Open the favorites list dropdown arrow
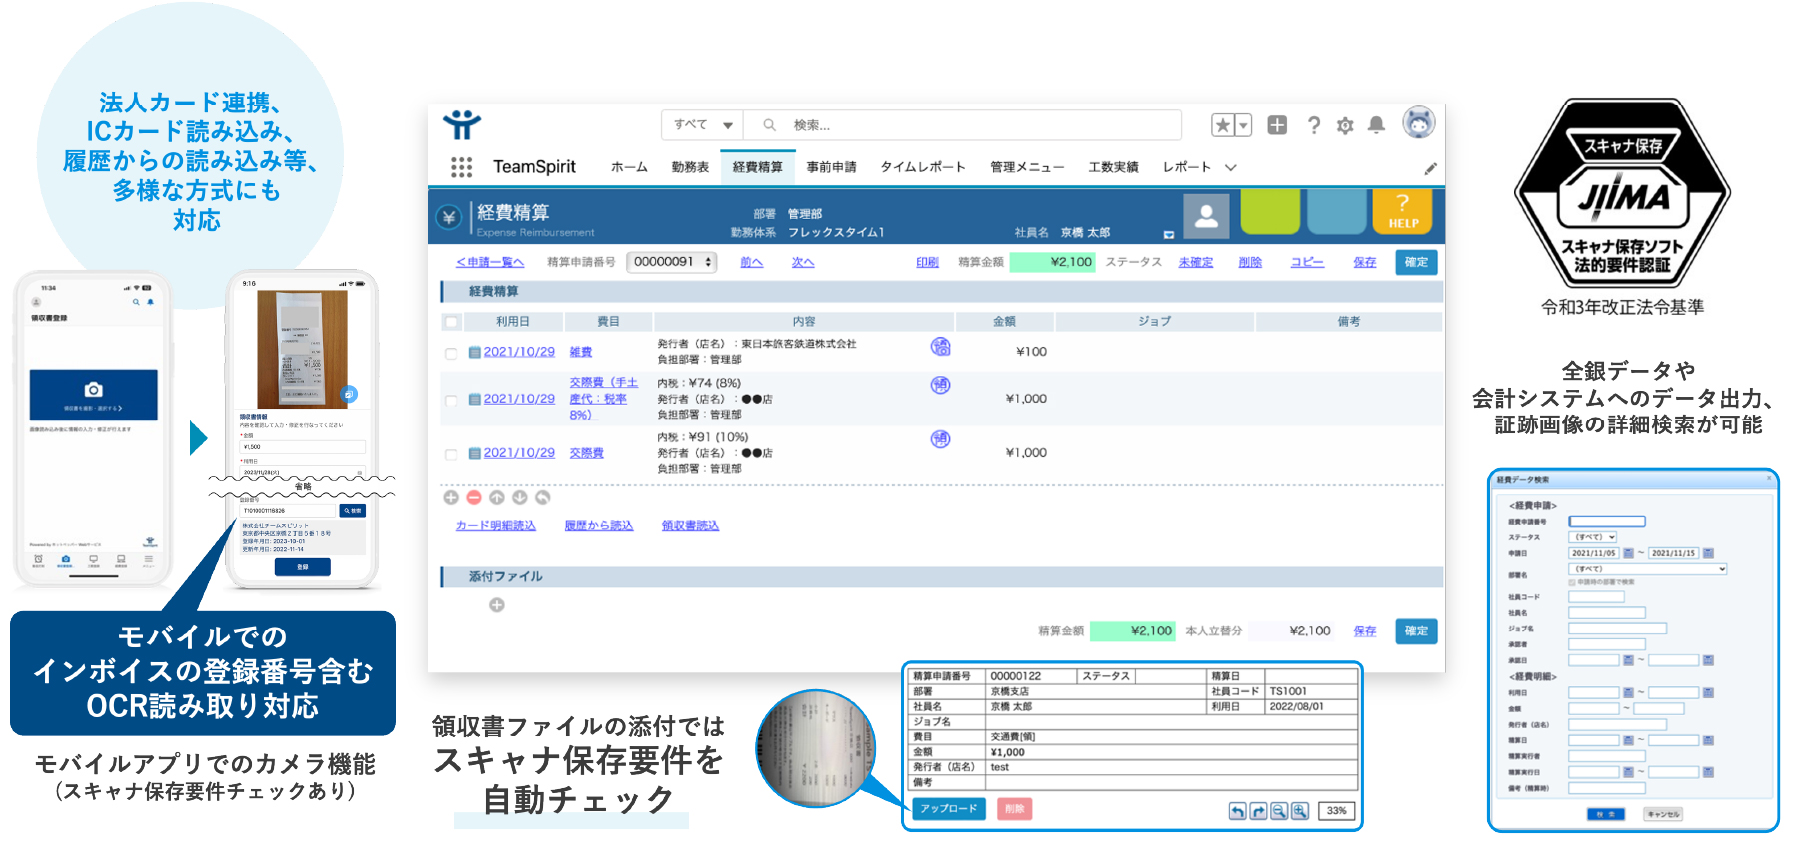The height and width of the screenshot is (841, 1800). click(x=1244, y=125)
